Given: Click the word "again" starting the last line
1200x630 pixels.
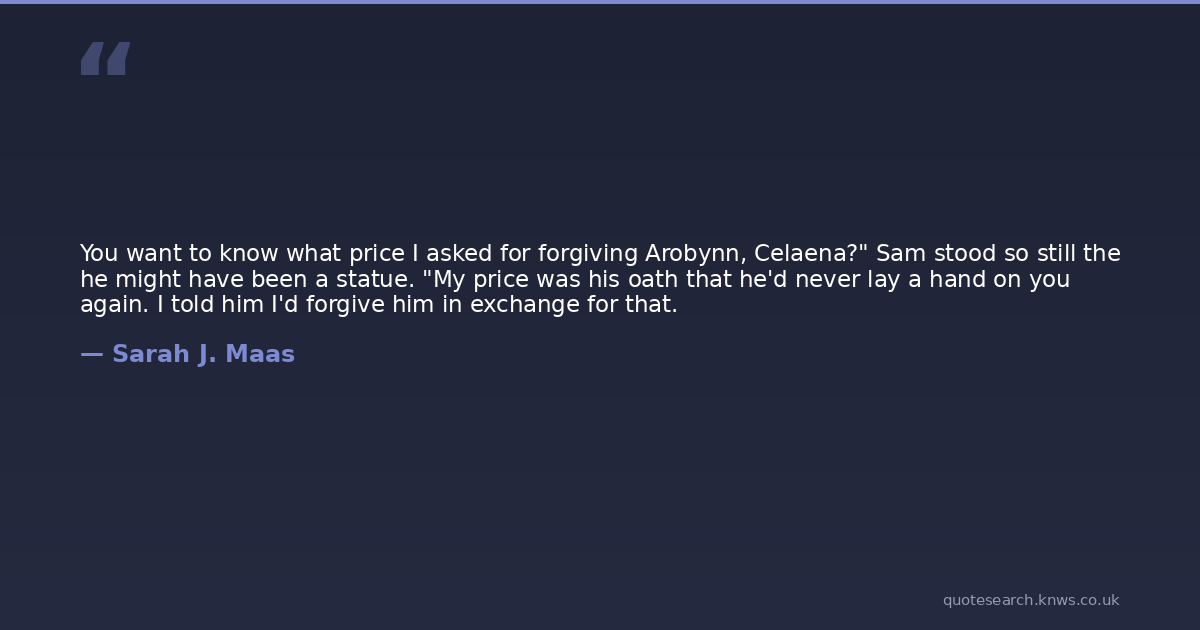Looking at the screenshot, I should pos(111,305).
